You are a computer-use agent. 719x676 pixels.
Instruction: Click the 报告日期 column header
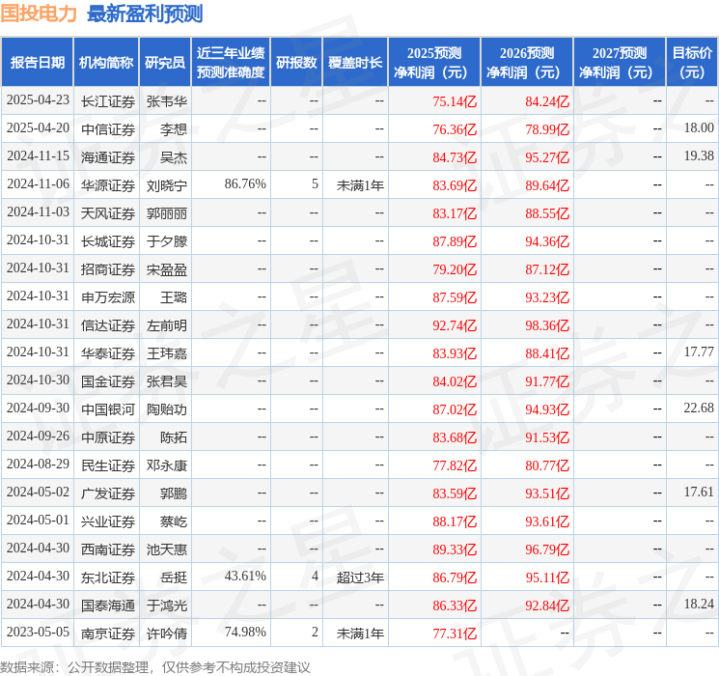[x=37, y=62]
